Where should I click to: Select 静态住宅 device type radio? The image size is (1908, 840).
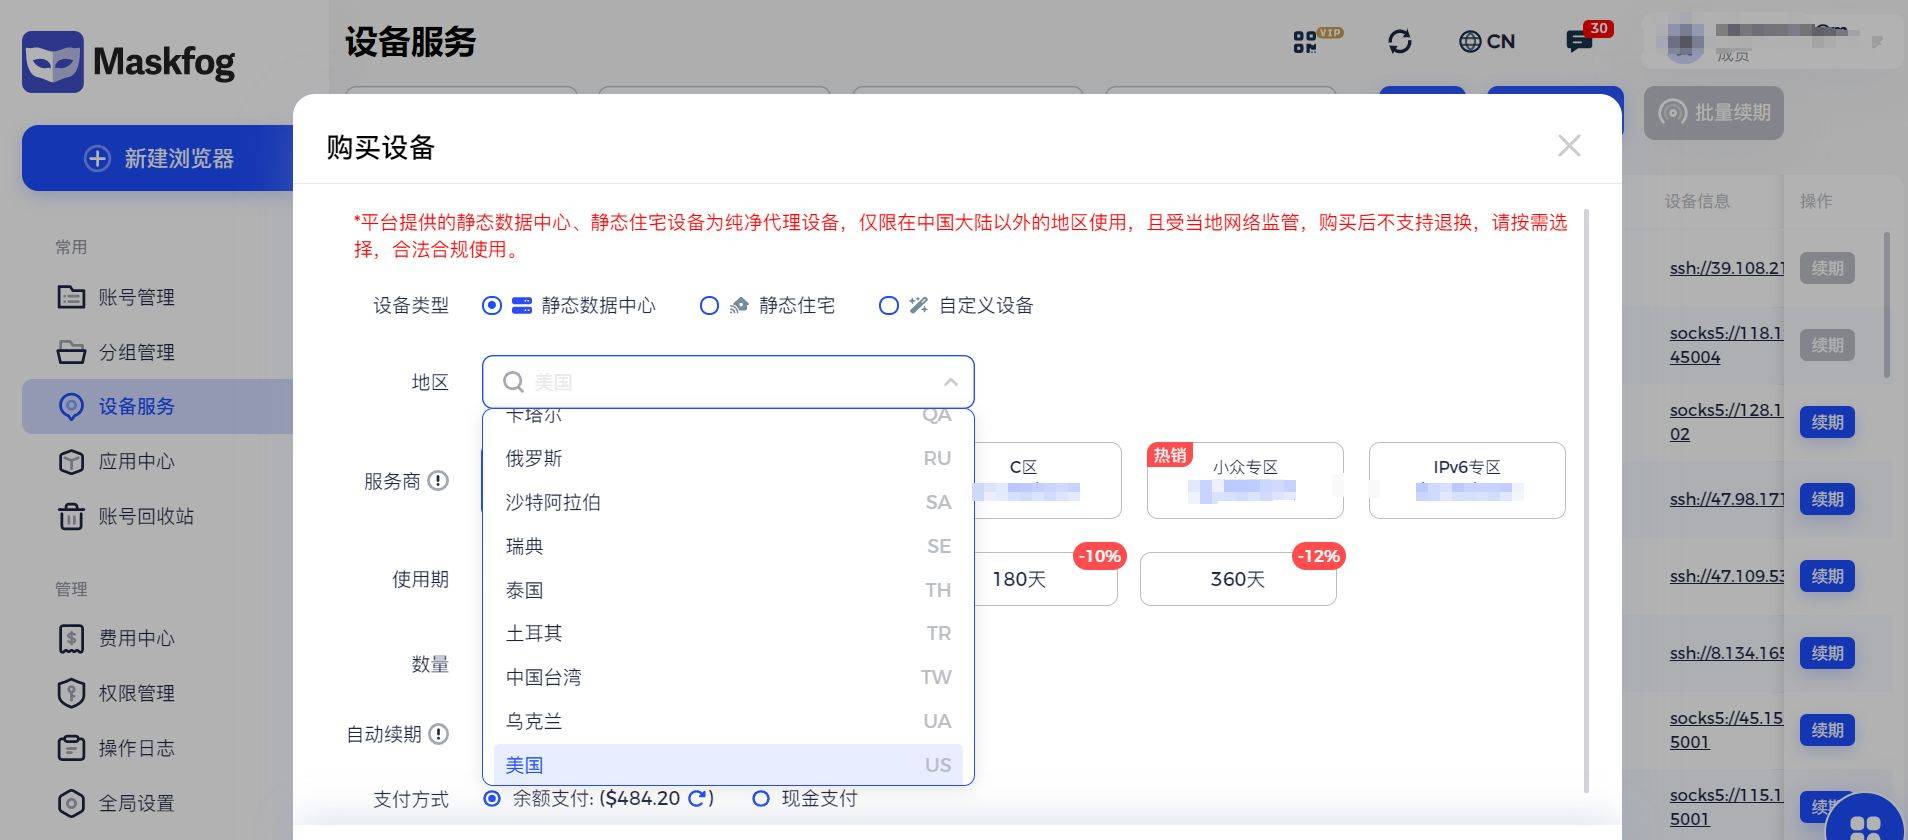click(709, 305)
